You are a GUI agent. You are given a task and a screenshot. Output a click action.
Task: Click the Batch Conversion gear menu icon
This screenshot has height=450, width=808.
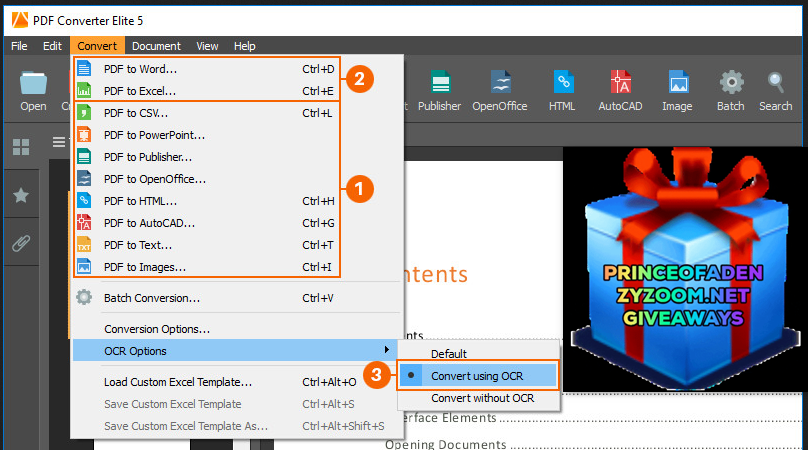pyautogui.click(x=84, y=297)
